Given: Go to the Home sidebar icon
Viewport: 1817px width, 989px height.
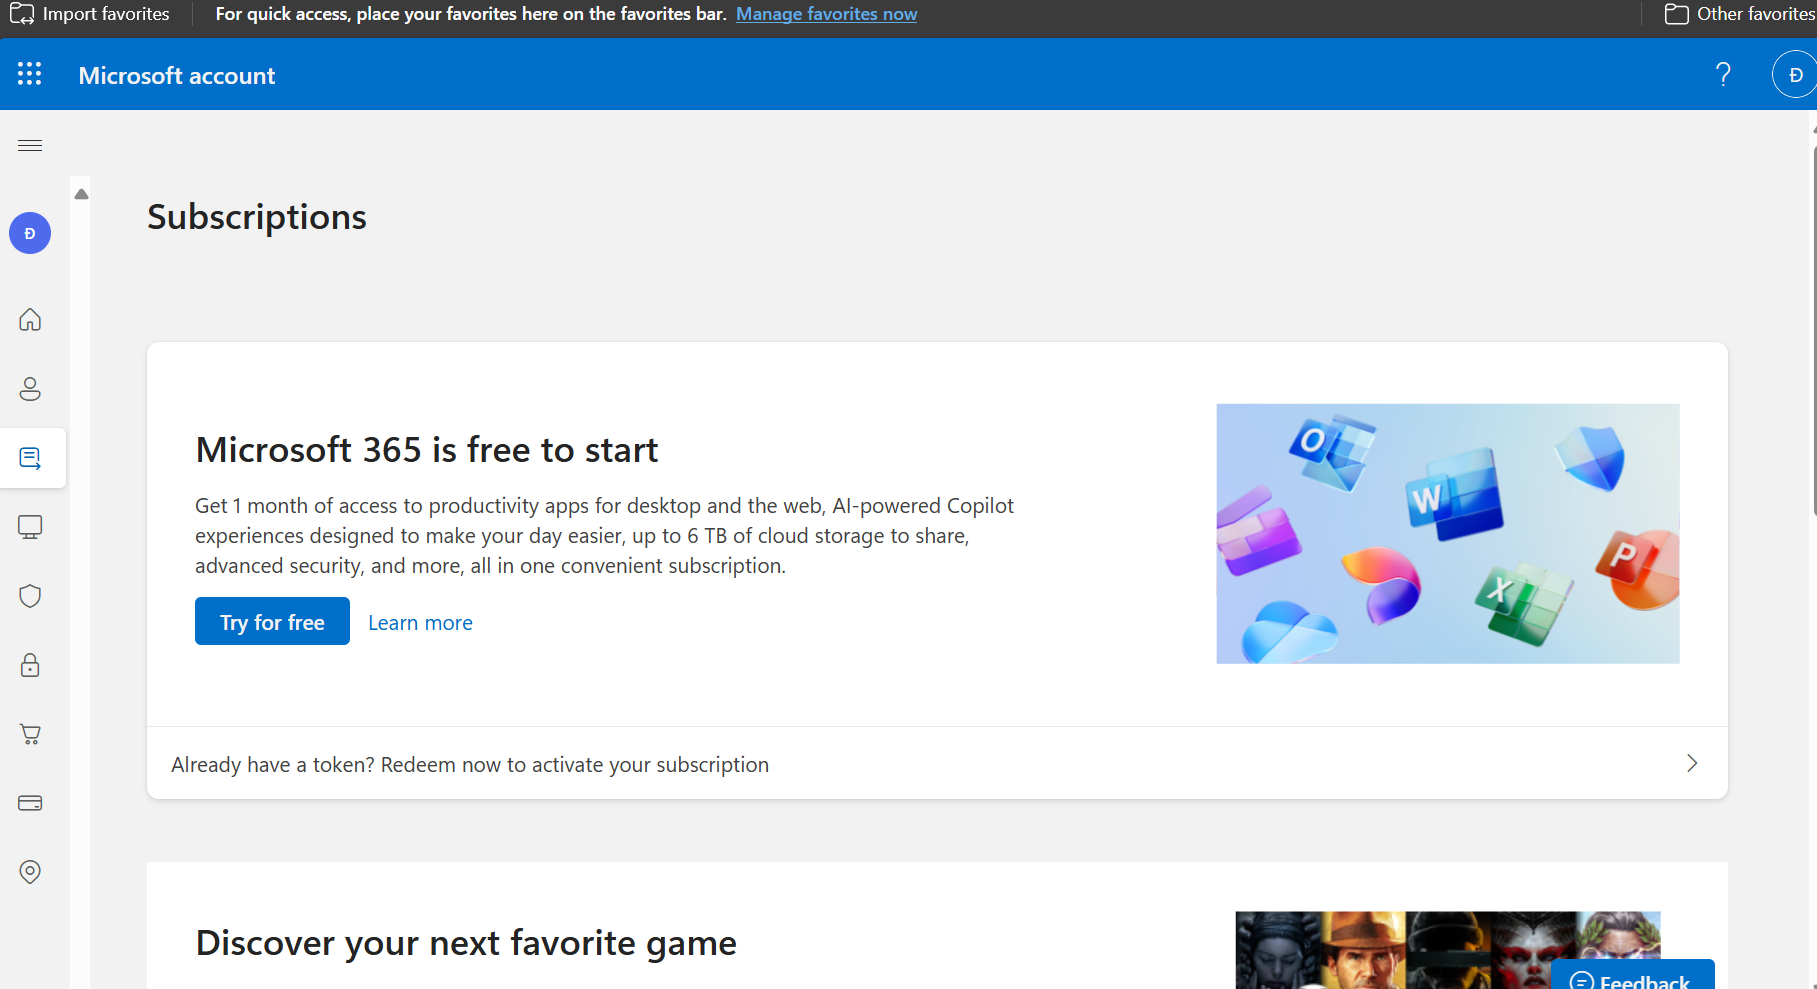Looking at the screenshot, I should (x=30, y=319).
